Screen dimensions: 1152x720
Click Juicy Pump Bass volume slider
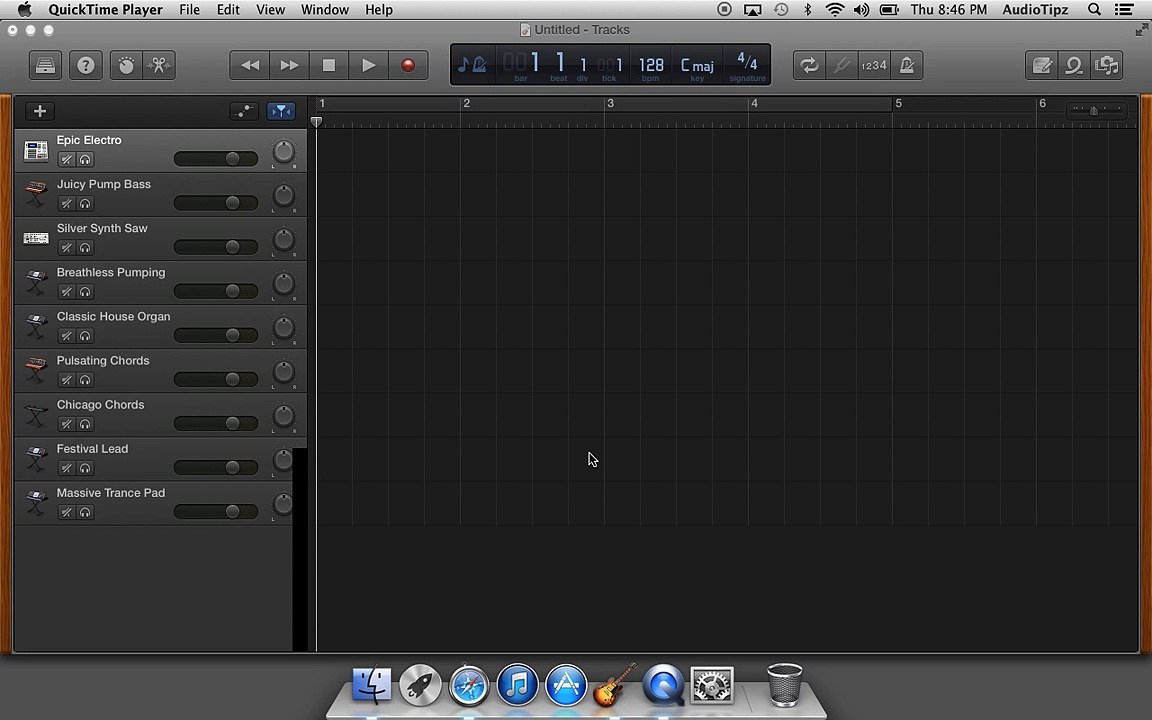click(216, 203)
